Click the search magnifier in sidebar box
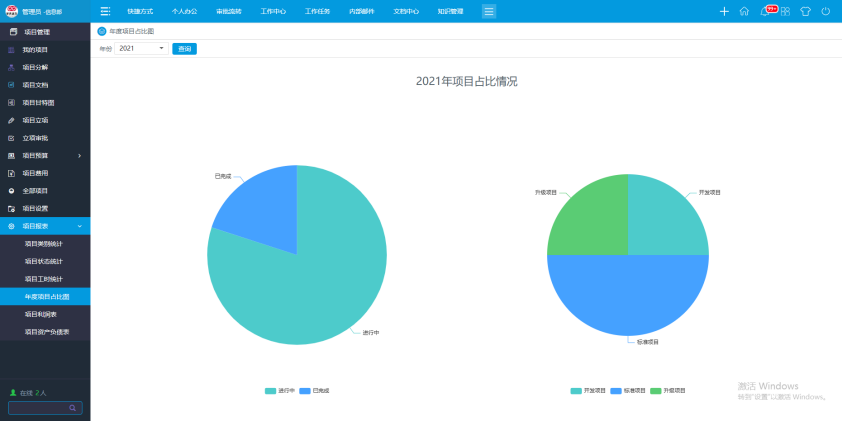This screenshot has height=422, width=843. coord(72,408)
